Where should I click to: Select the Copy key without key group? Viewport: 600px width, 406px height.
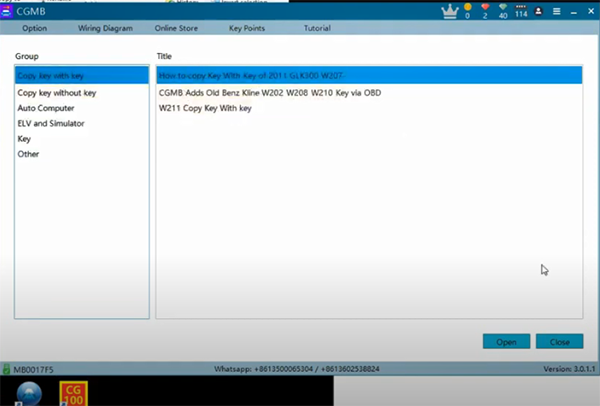(57, 93)
